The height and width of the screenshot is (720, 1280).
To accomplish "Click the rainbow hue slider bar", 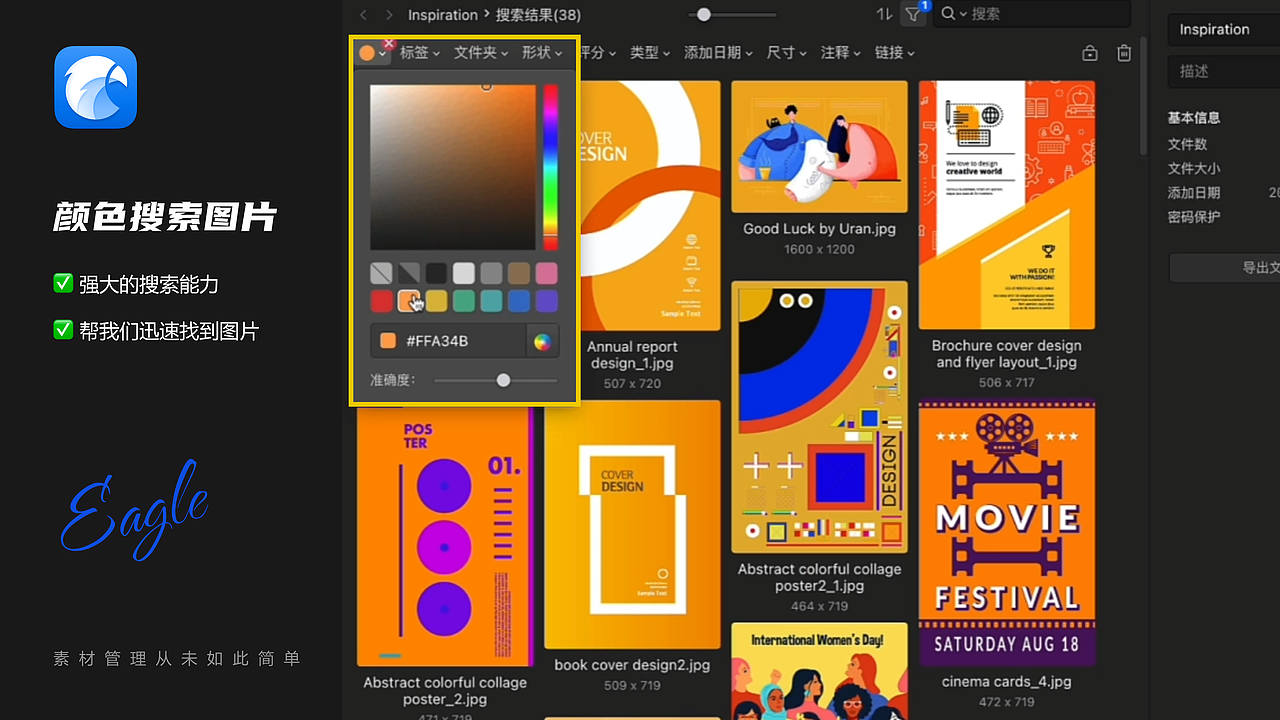I will [x=550, y=167].
